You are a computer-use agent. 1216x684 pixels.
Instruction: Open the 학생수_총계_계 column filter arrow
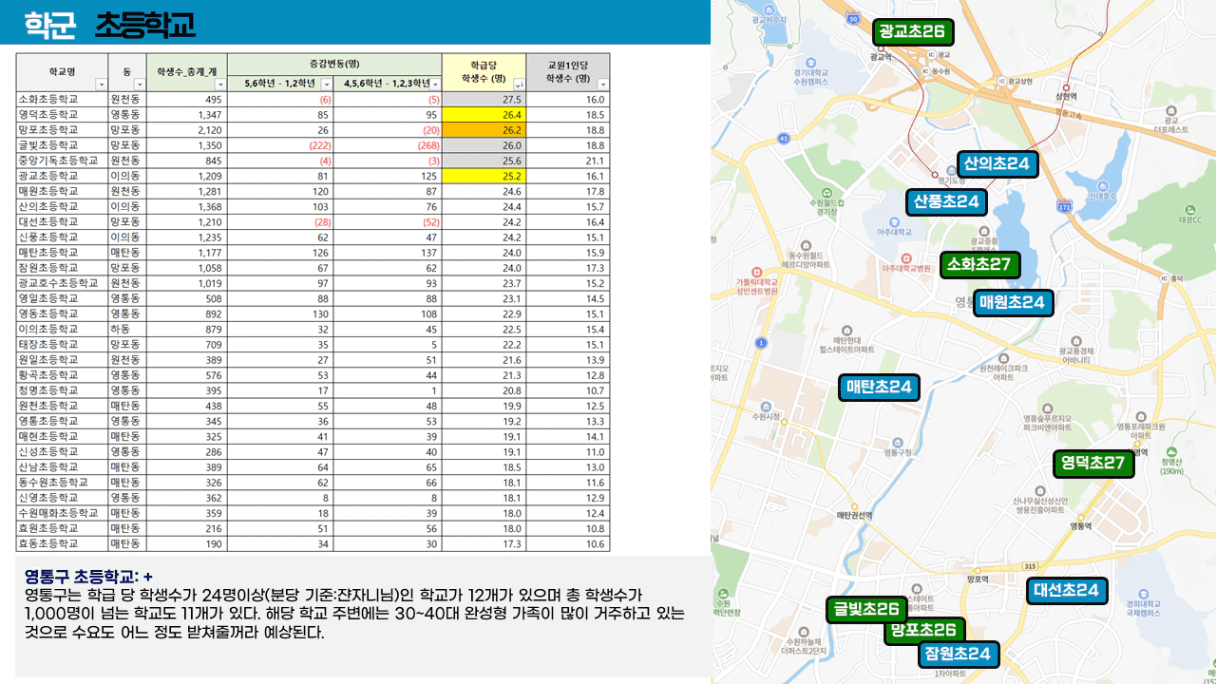pyautogui.click(x=221, y=86)
